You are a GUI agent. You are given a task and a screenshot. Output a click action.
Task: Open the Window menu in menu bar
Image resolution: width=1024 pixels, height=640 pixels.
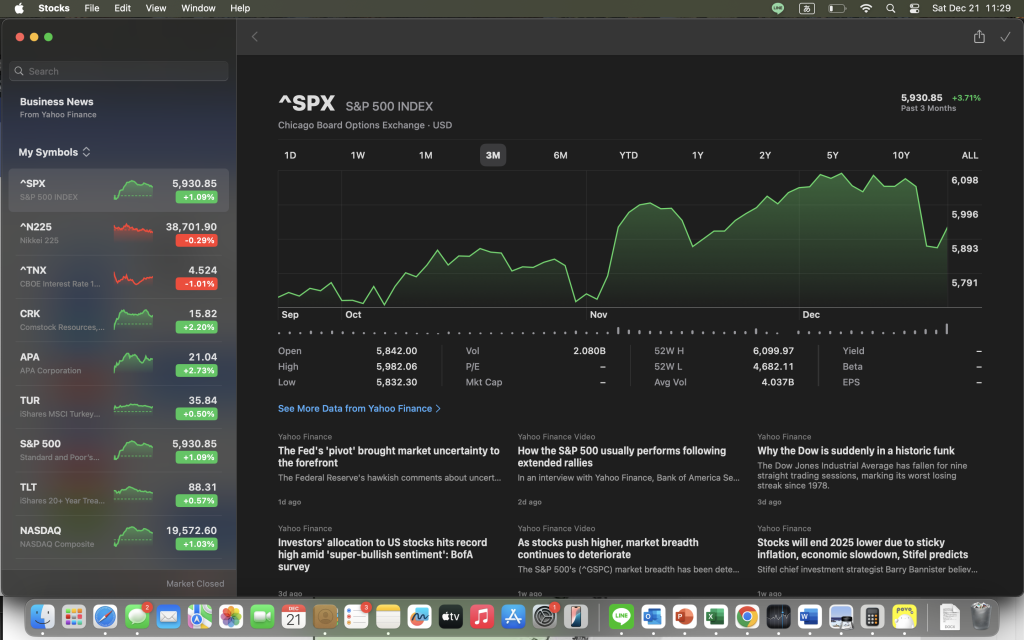tap(198, 8)
